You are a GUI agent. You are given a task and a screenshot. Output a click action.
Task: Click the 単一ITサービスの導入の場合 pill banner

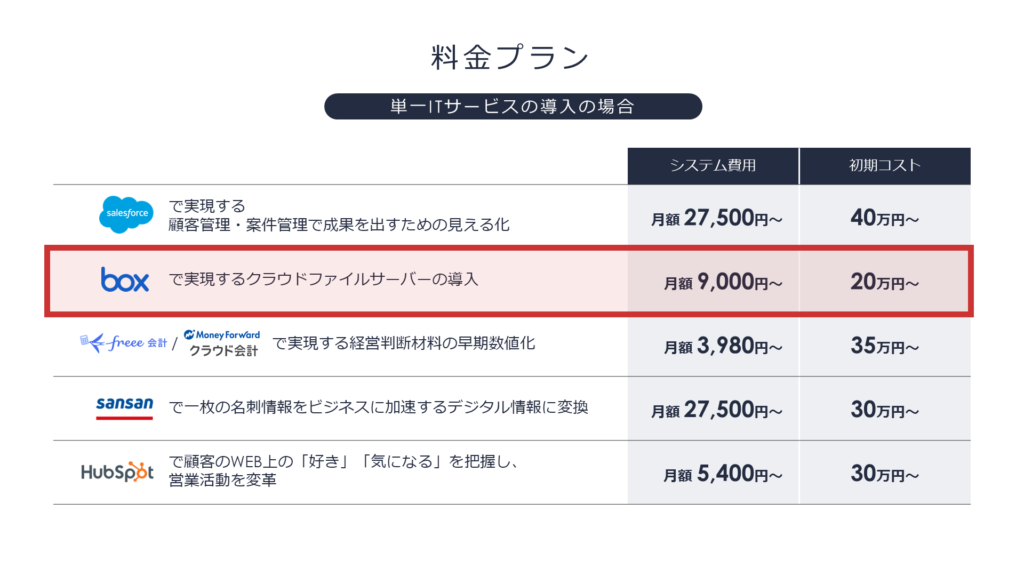click(x=513, y=106)
